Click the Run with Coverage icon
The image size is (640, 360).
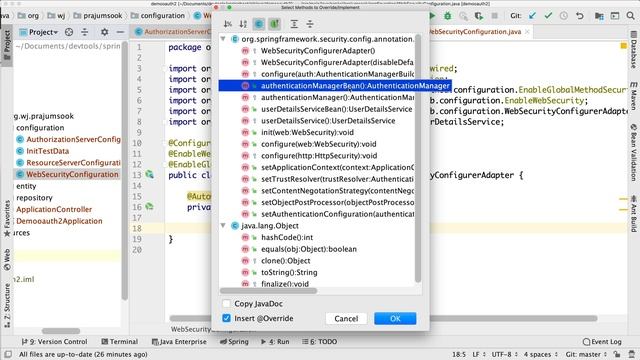[x=479, y=16]
